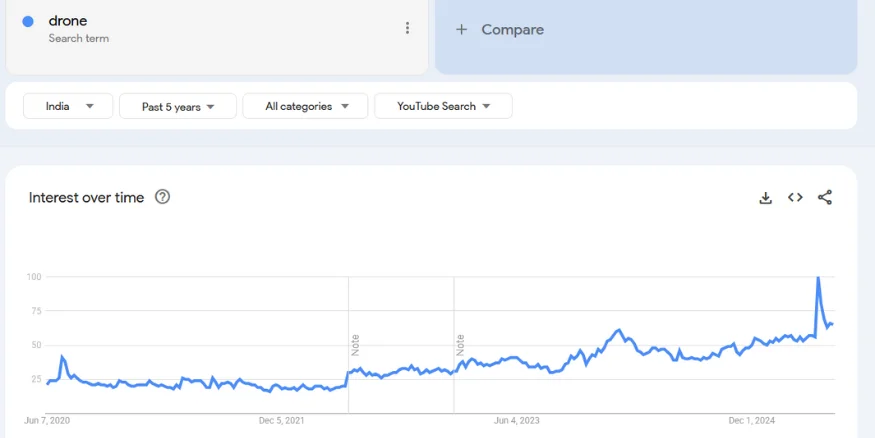
Task: Click the highest spike on the trend line
Action: 818,278
